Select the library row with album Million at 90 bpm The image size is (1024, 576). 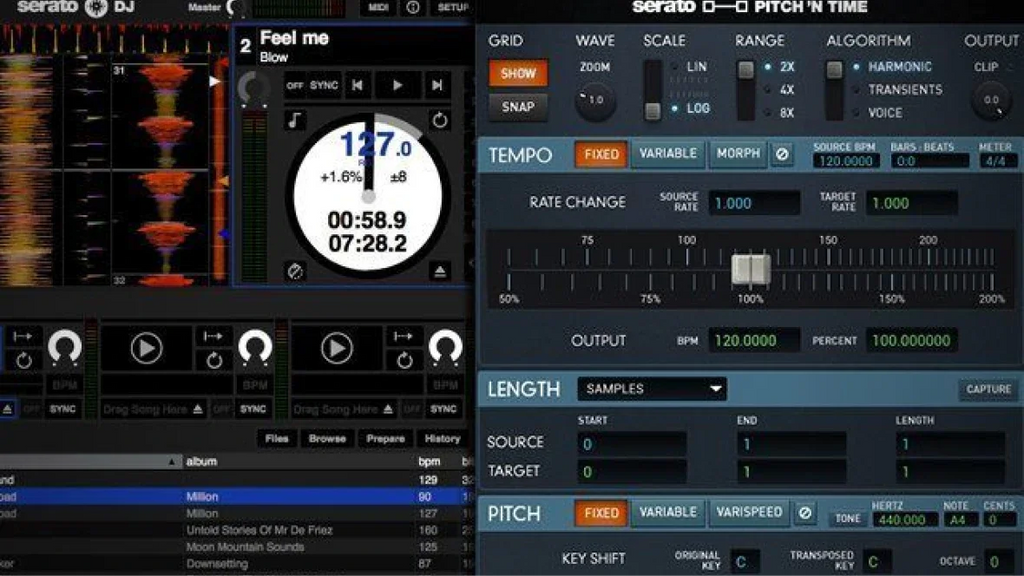point(235,497)
